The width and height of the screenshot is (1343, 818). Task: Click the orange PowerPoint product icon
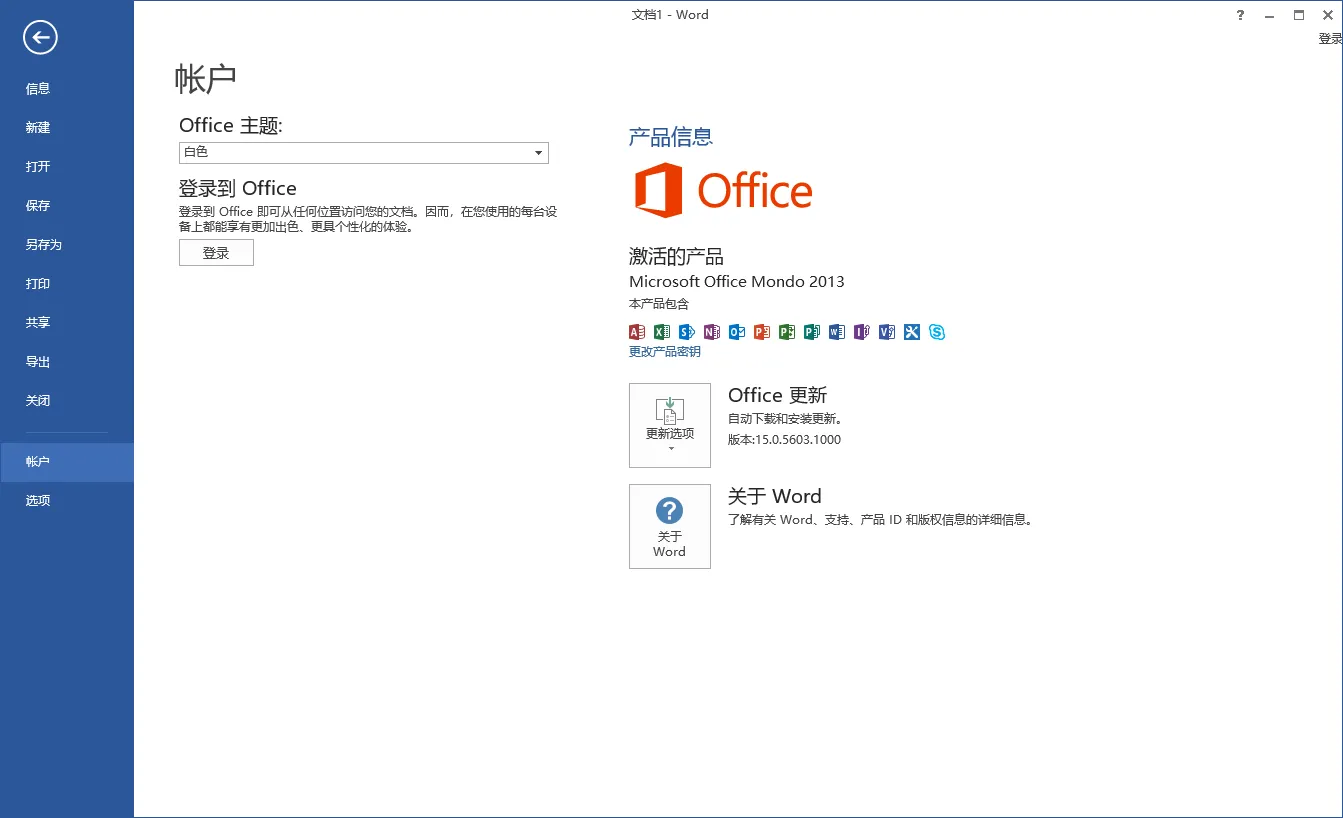pyautogui.click(x=762, y=332)
